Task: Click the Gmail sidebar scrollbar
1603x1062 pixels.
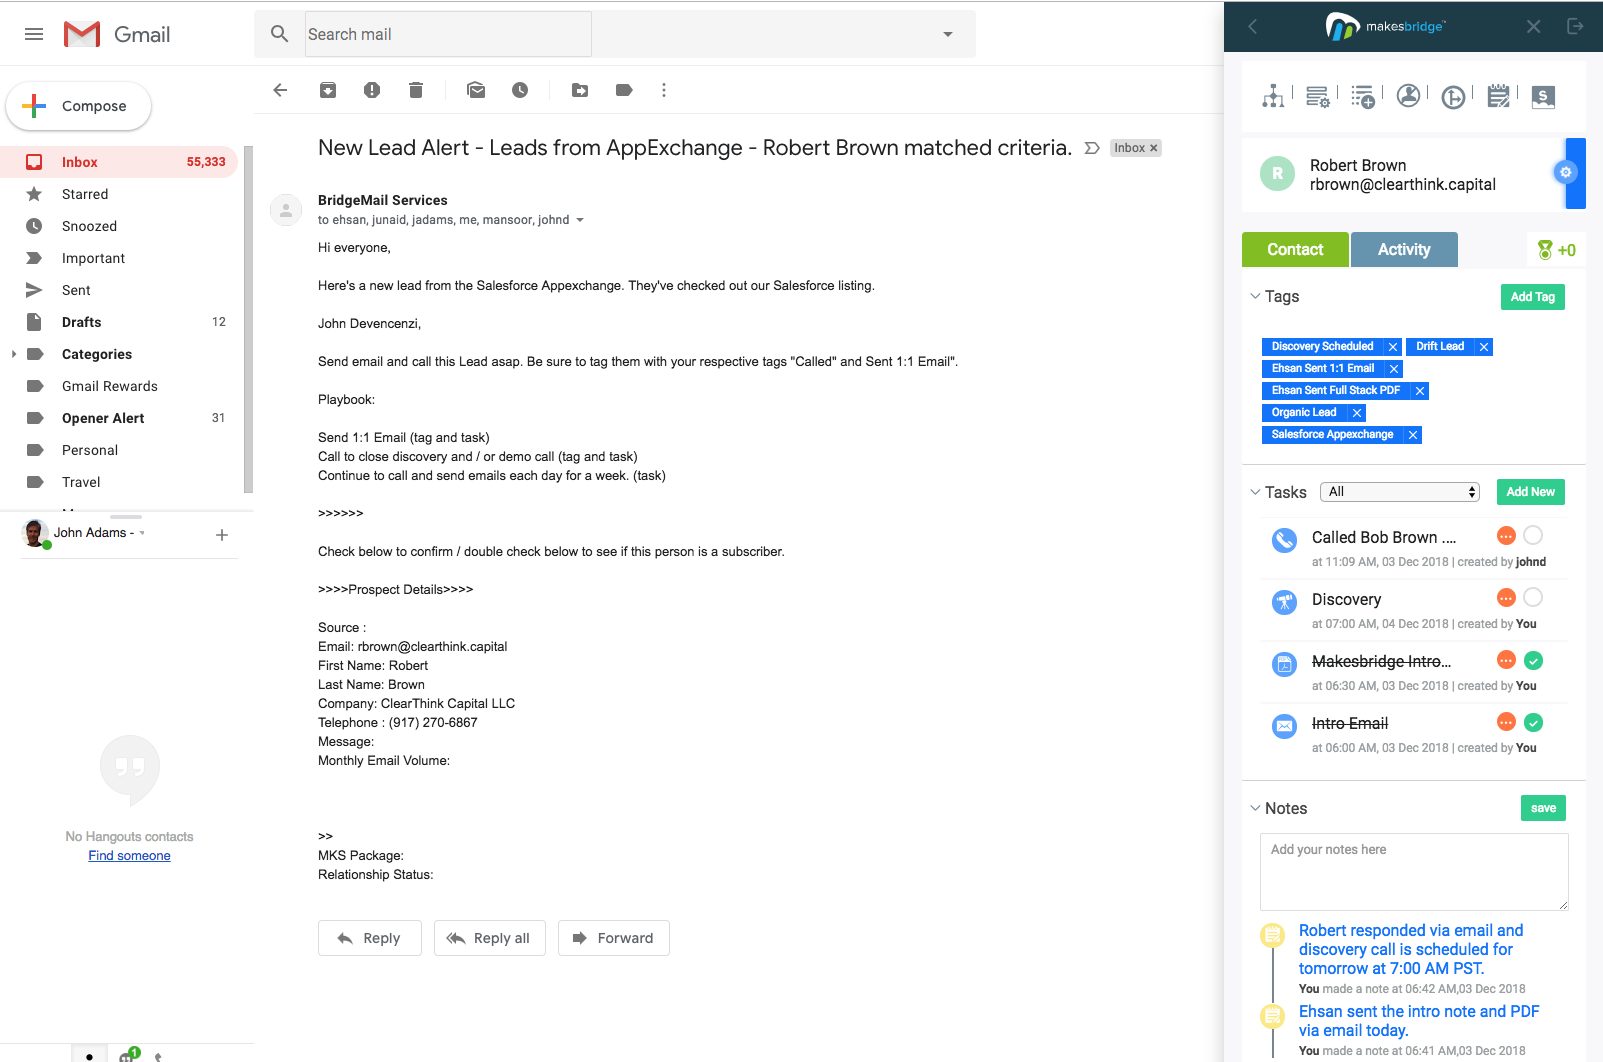Action: (248, 320)
